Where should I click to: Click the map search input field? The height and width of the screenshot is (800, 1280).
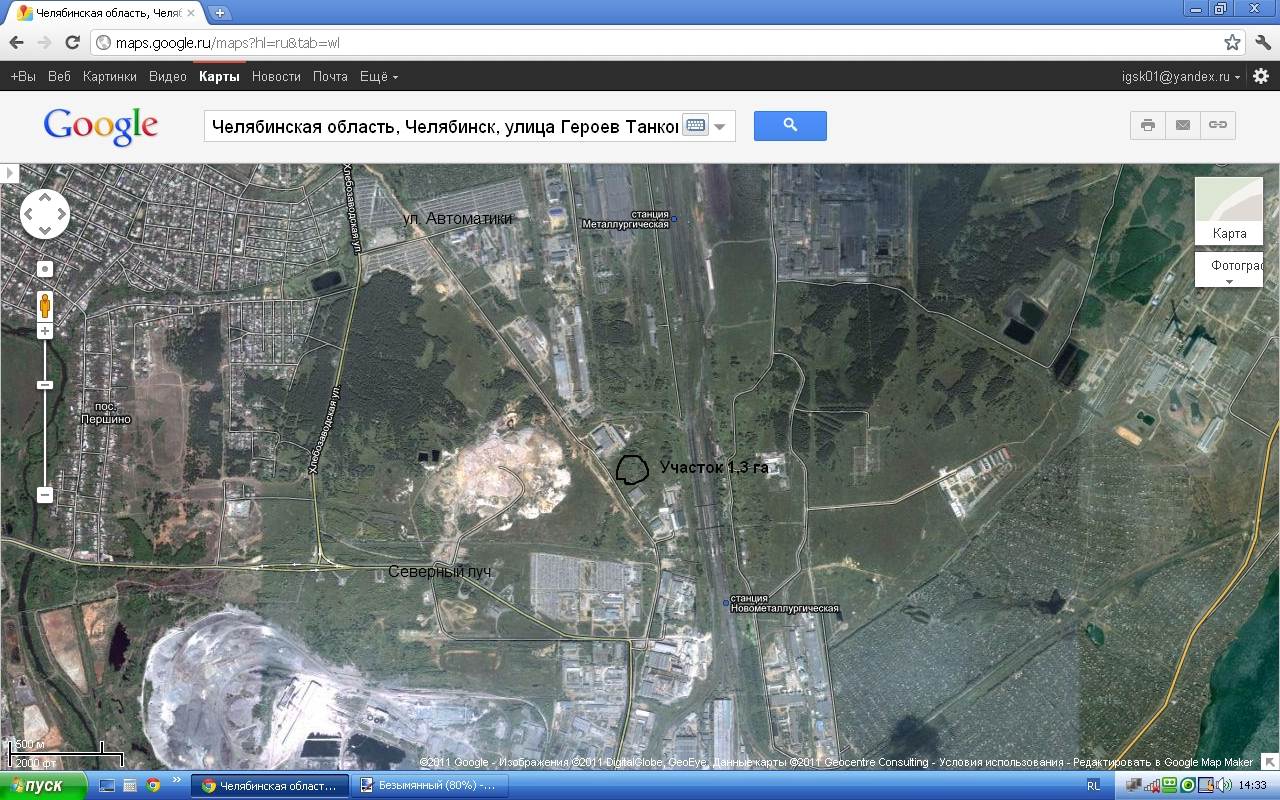point(443,126)
